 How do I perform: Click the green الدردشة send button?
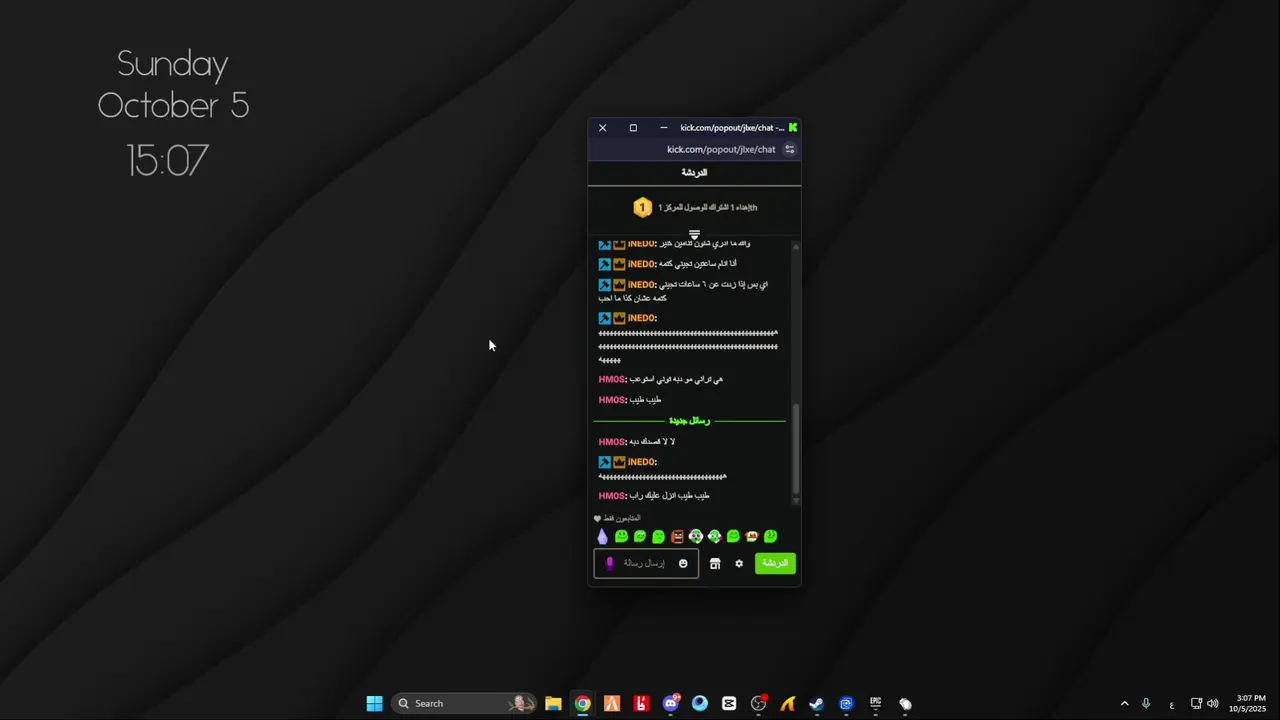(775, 564)
